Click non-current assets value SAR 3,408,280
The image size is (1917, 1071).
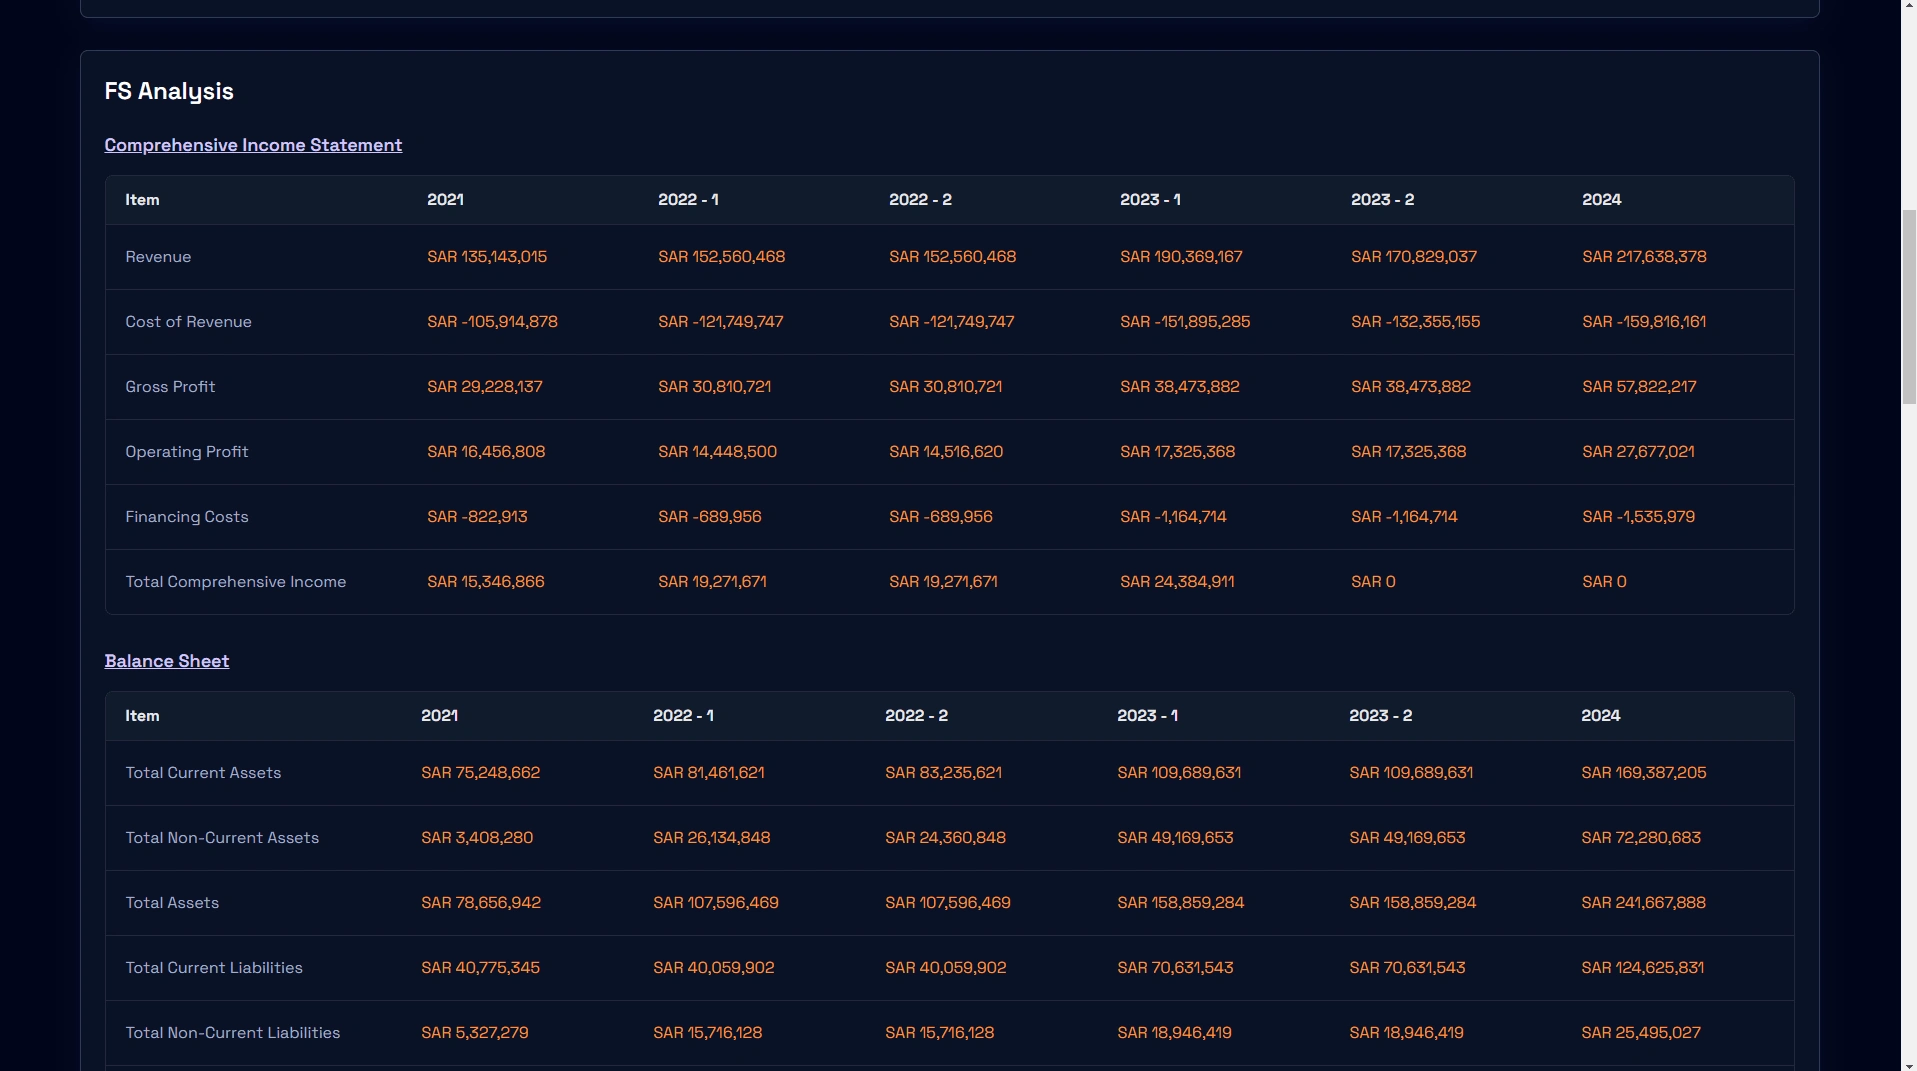coord(477,838)
